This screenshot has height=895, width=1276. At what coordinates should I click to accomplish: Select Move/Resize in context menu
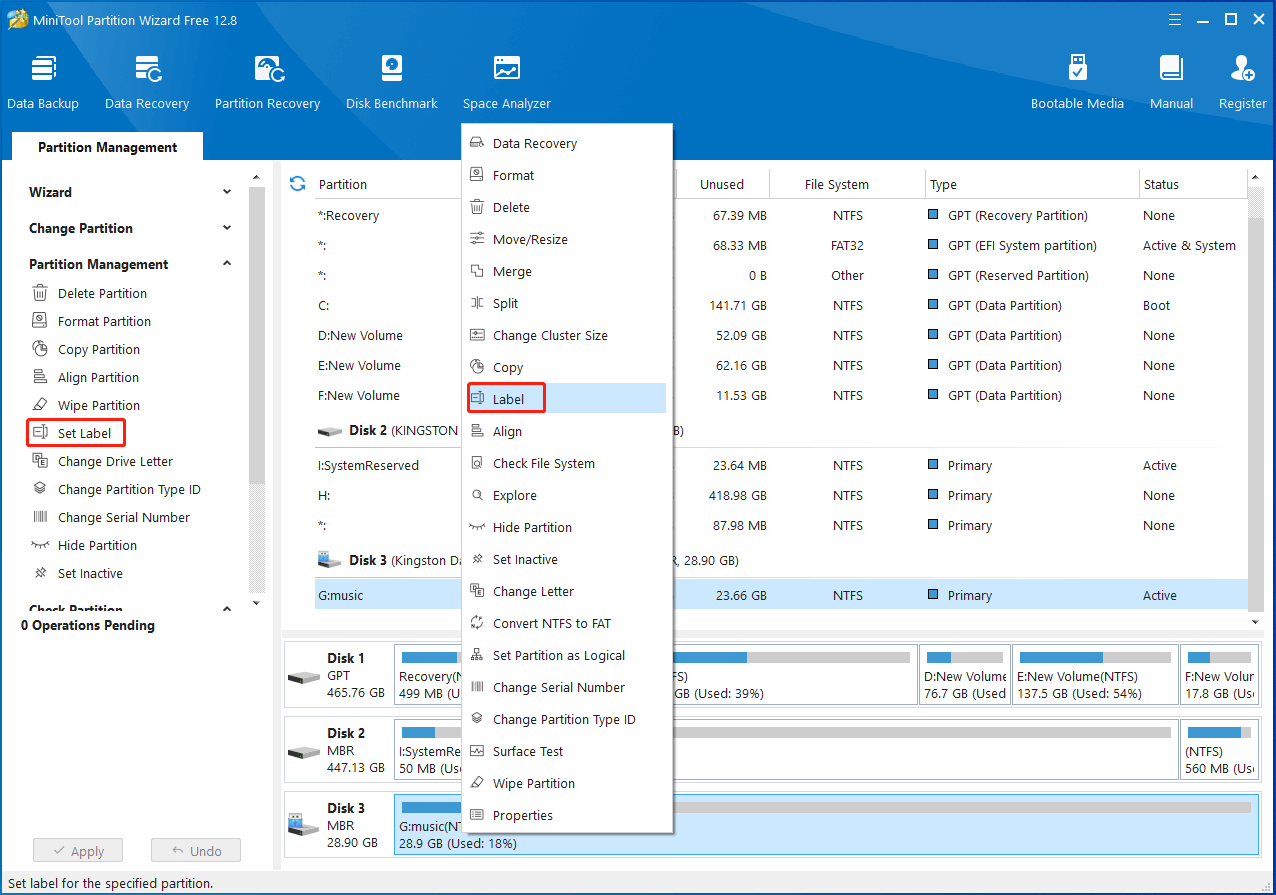point(566,239)
